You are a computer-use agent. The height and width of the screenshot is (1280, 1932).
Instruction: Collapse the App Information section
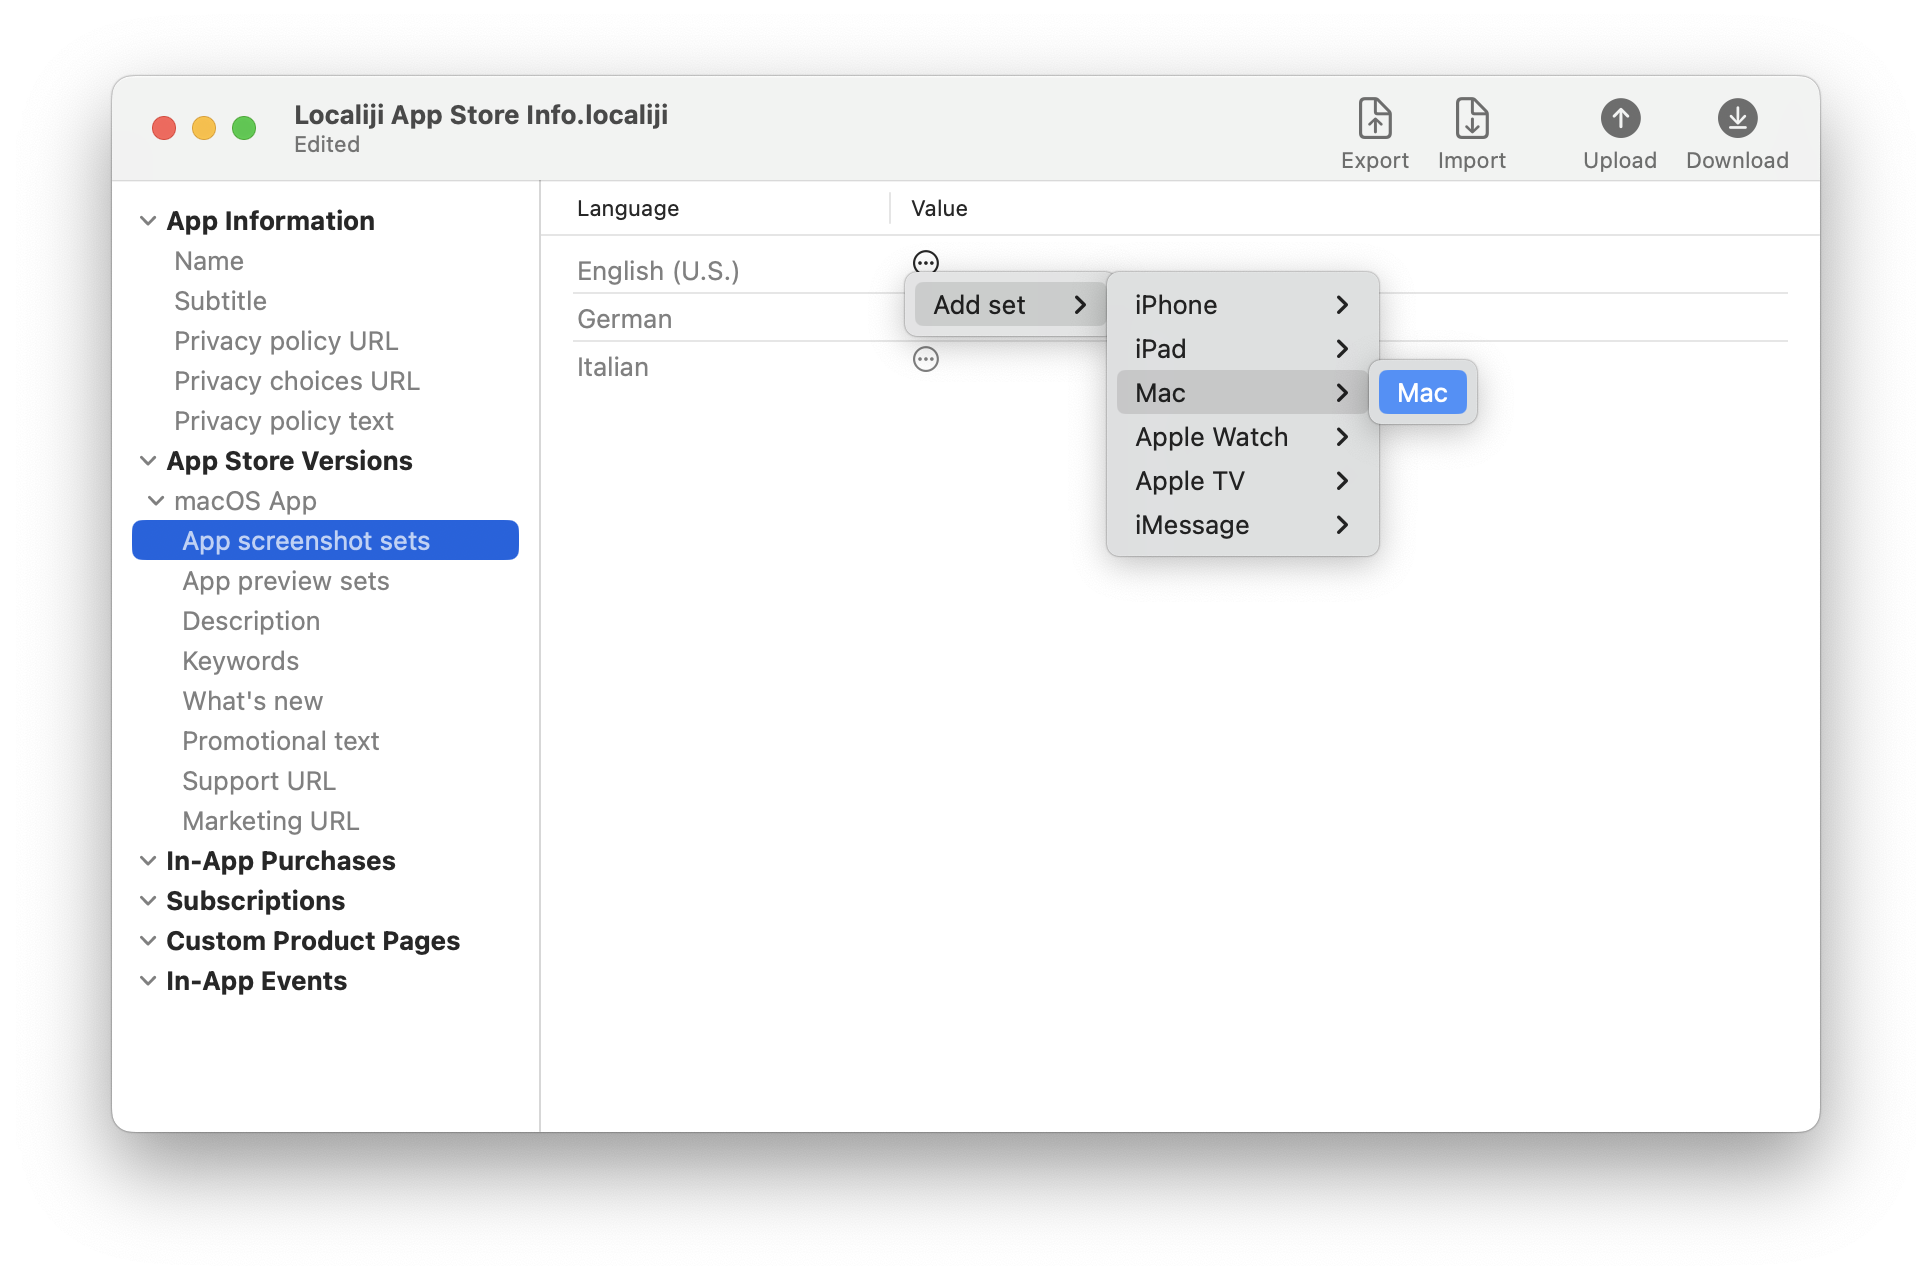click(x=148, y=221)
